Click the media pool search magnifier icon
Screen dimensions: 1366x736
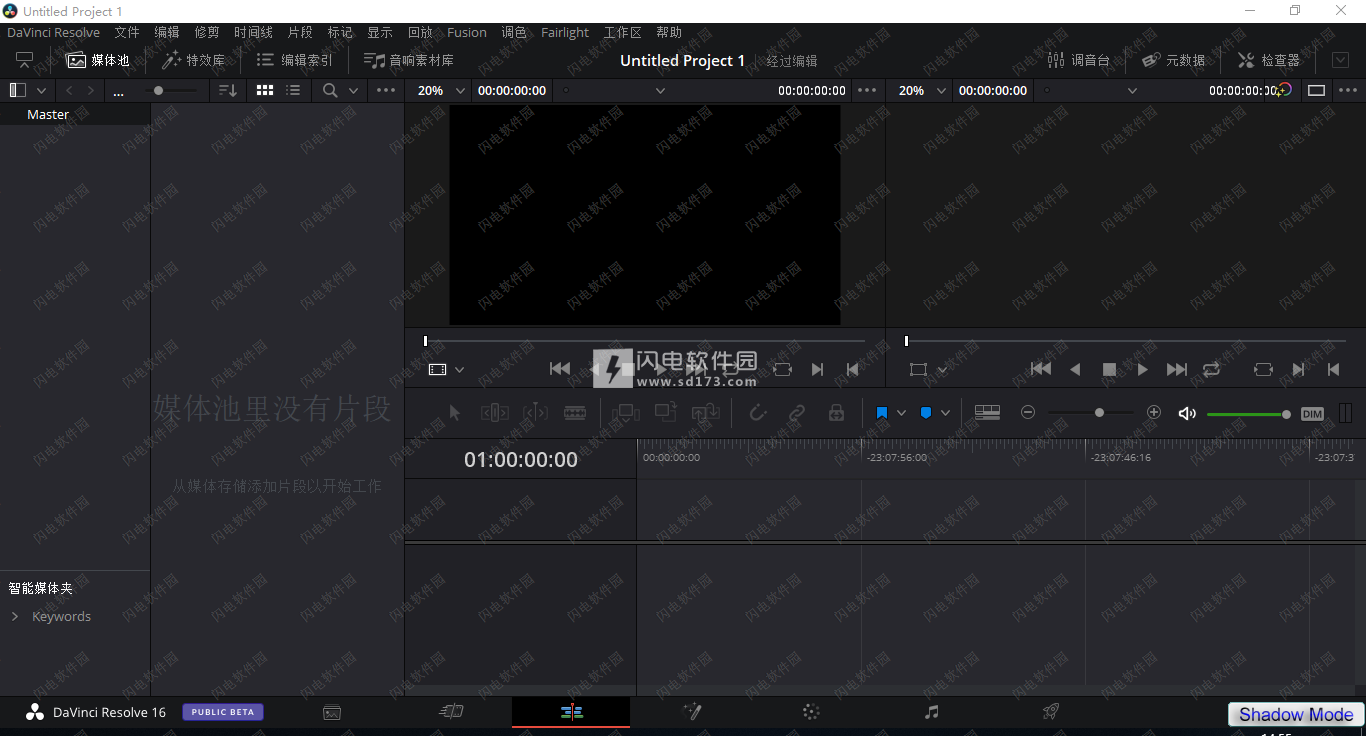(x=330, y=90)
